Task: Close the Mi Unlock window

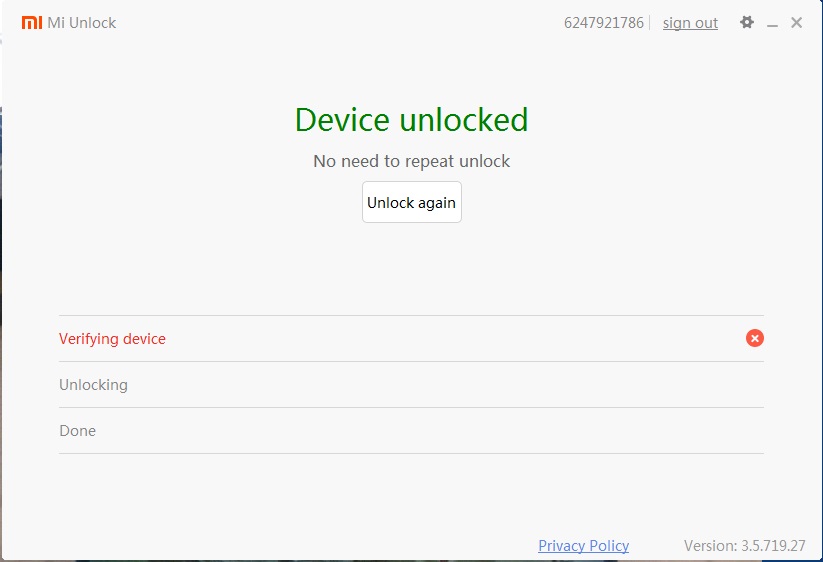Action: 797,22
